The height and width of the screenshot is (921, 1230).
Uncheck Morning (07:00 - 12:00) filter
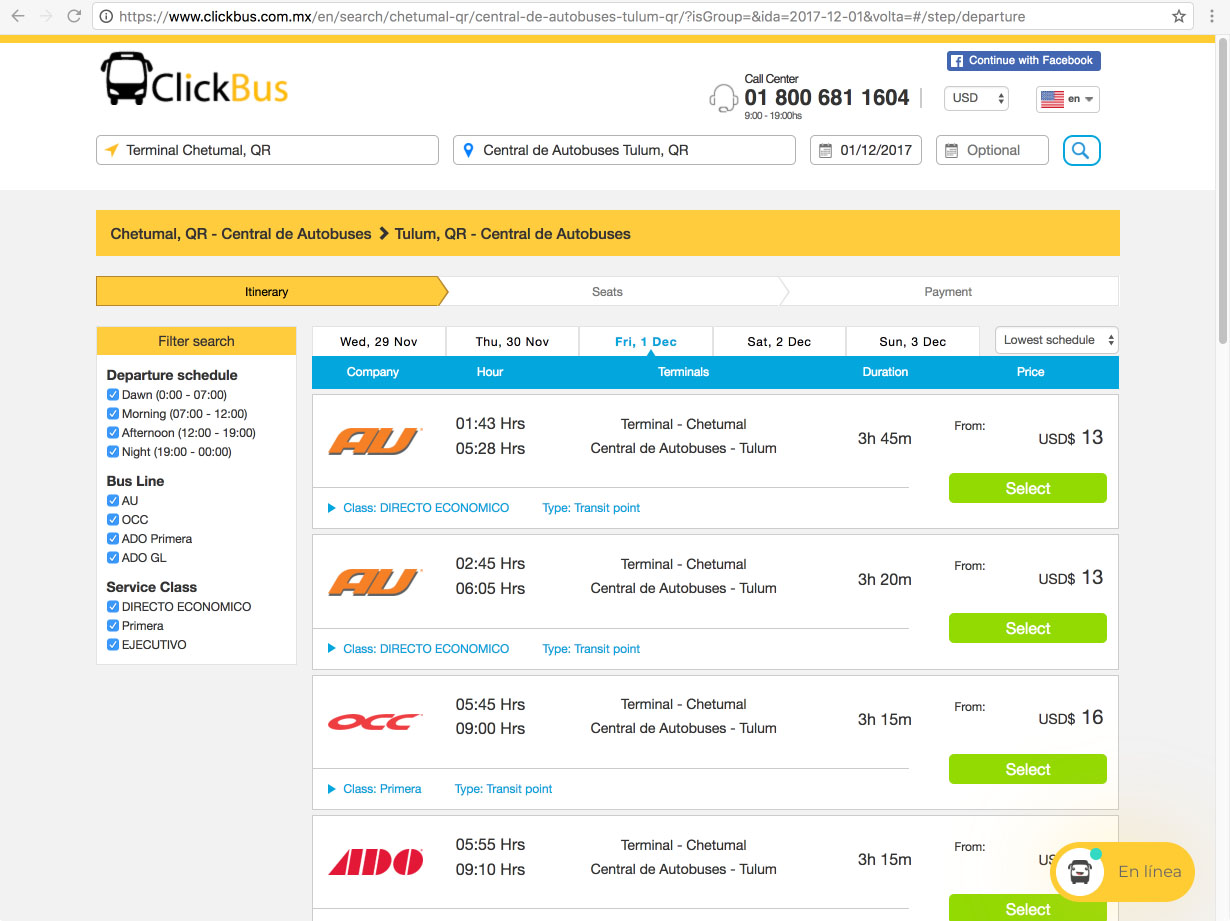pyautogui.click(x=113, y=414)
